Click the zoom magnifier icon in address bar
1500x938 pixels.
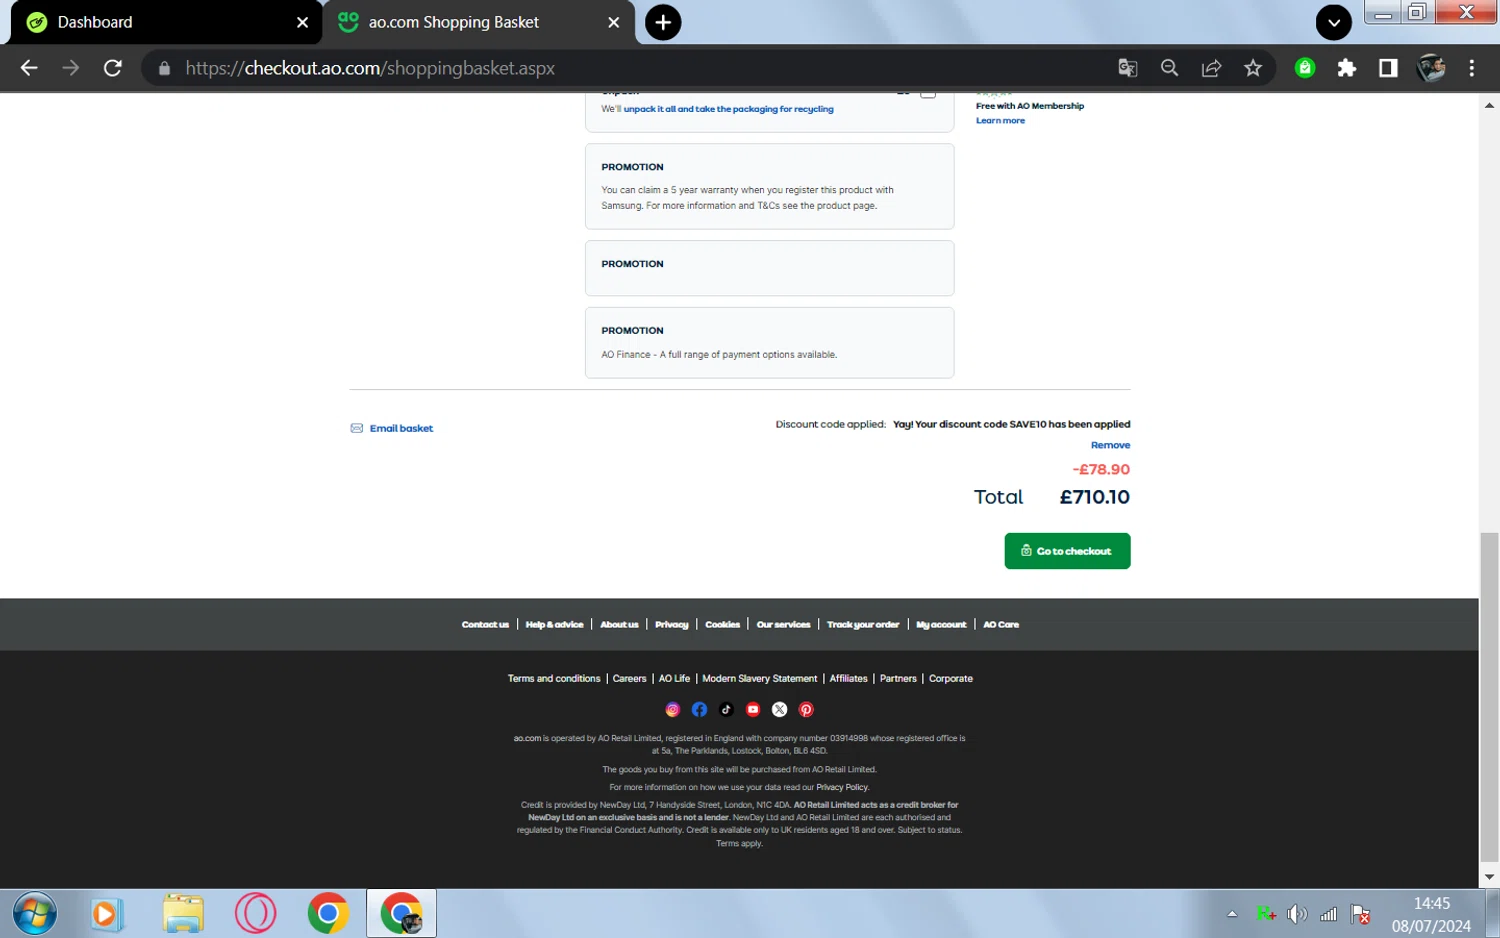coord(1169,68)
